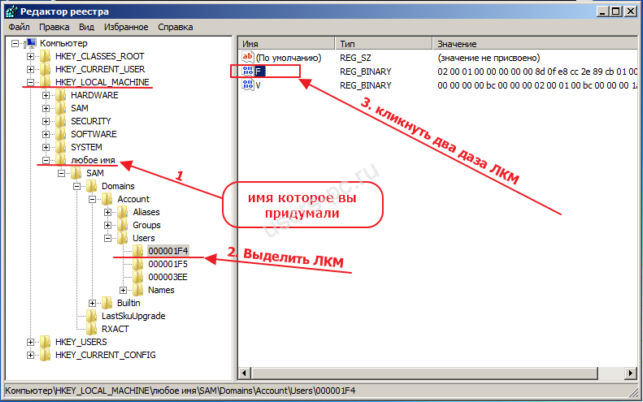Screen dimensions: 643x402
Task: Click the HKEY_CURRENT_CONFIG folder icon
Action: click(45, 355)
